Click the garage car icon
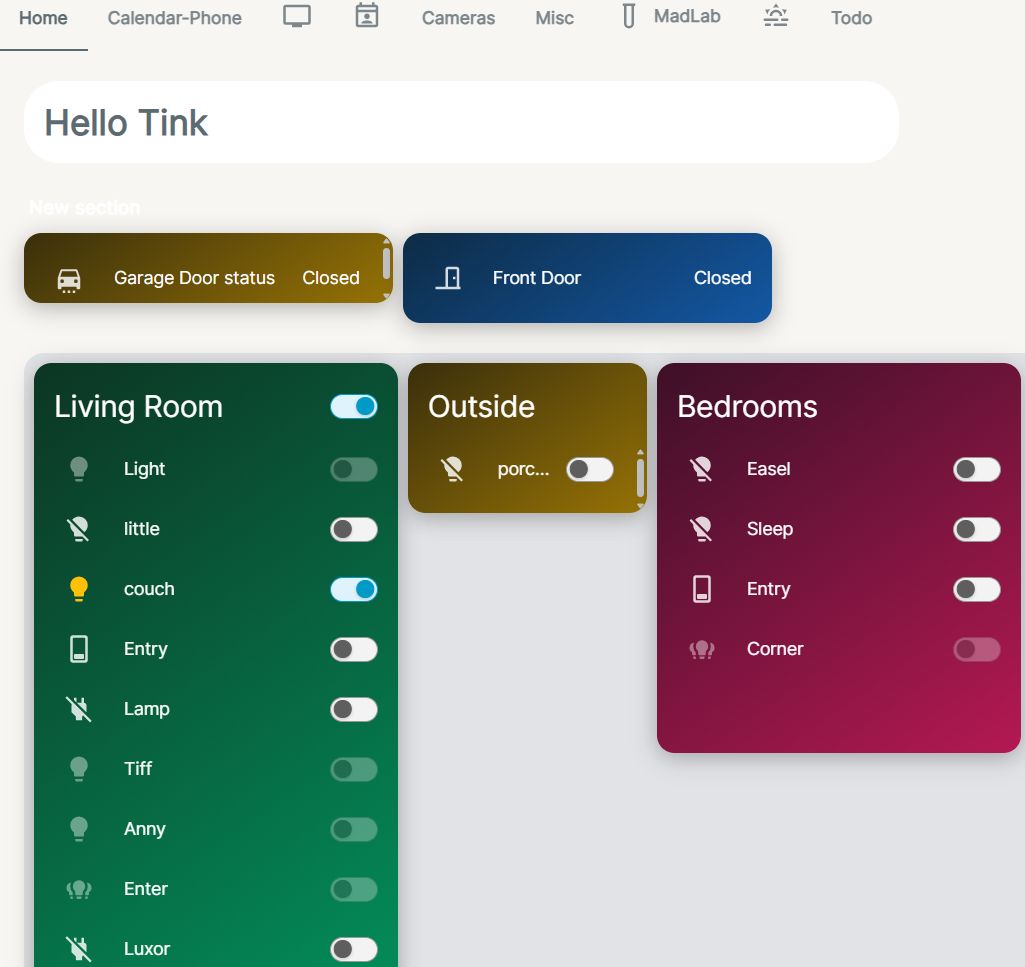1025x967 pixels. 69,280
